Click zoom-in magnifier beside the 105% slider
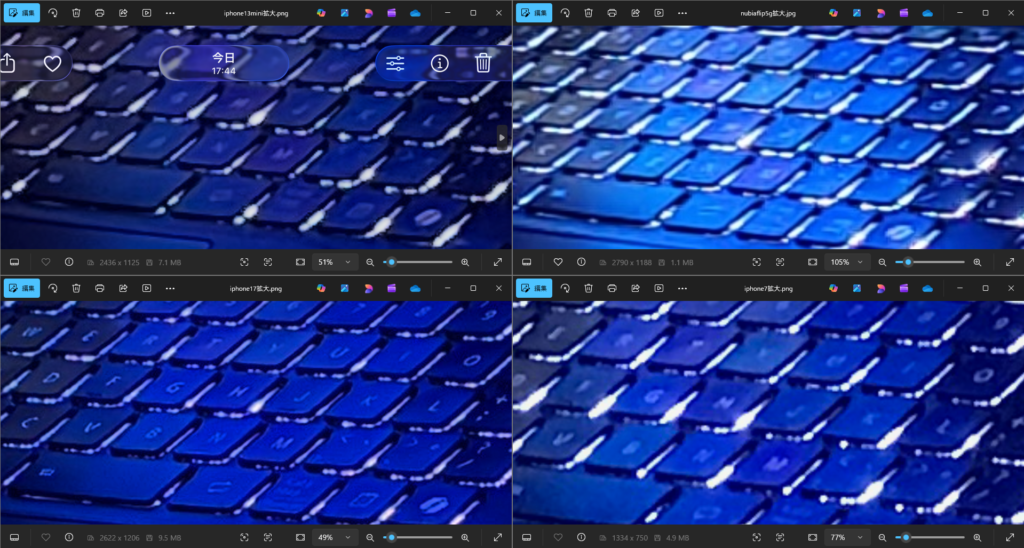The height and width of the screenshot is (548, 1024). pos(977,262)
